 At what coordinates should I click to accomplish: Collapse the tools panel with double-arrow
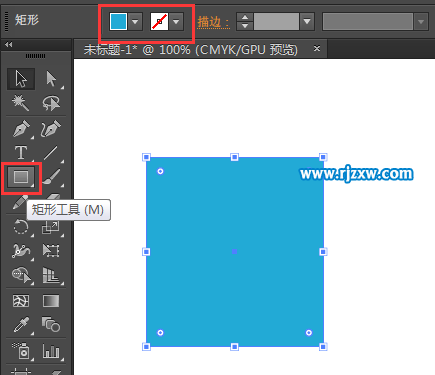[x=9, y=44]
